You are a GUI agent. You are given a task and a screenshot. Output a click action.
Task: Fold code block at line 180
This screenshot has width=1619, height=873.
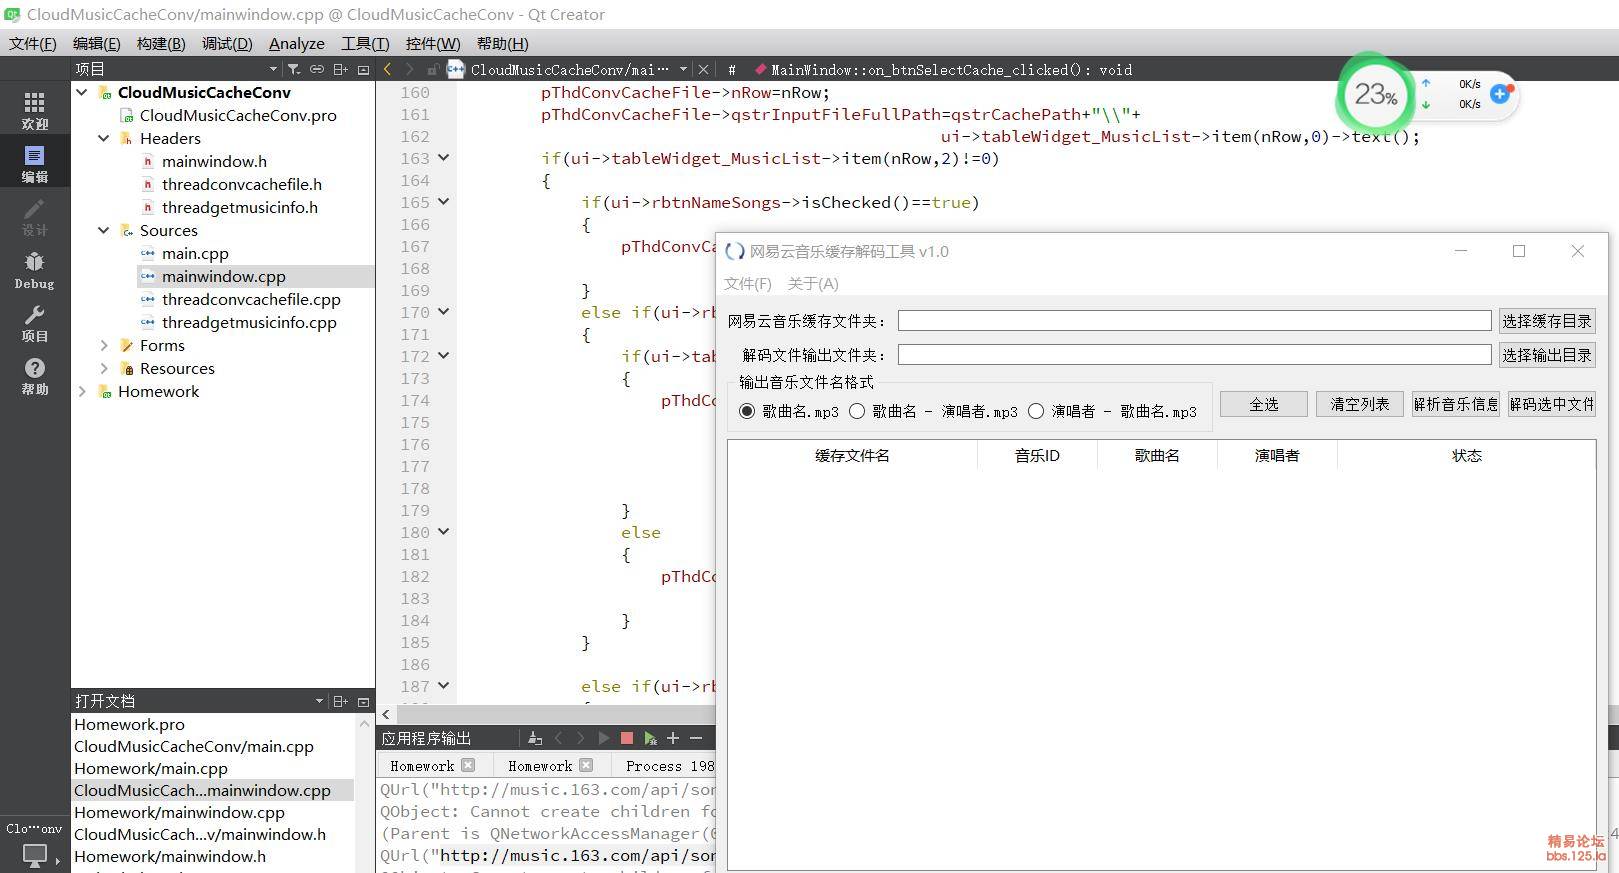444,532
